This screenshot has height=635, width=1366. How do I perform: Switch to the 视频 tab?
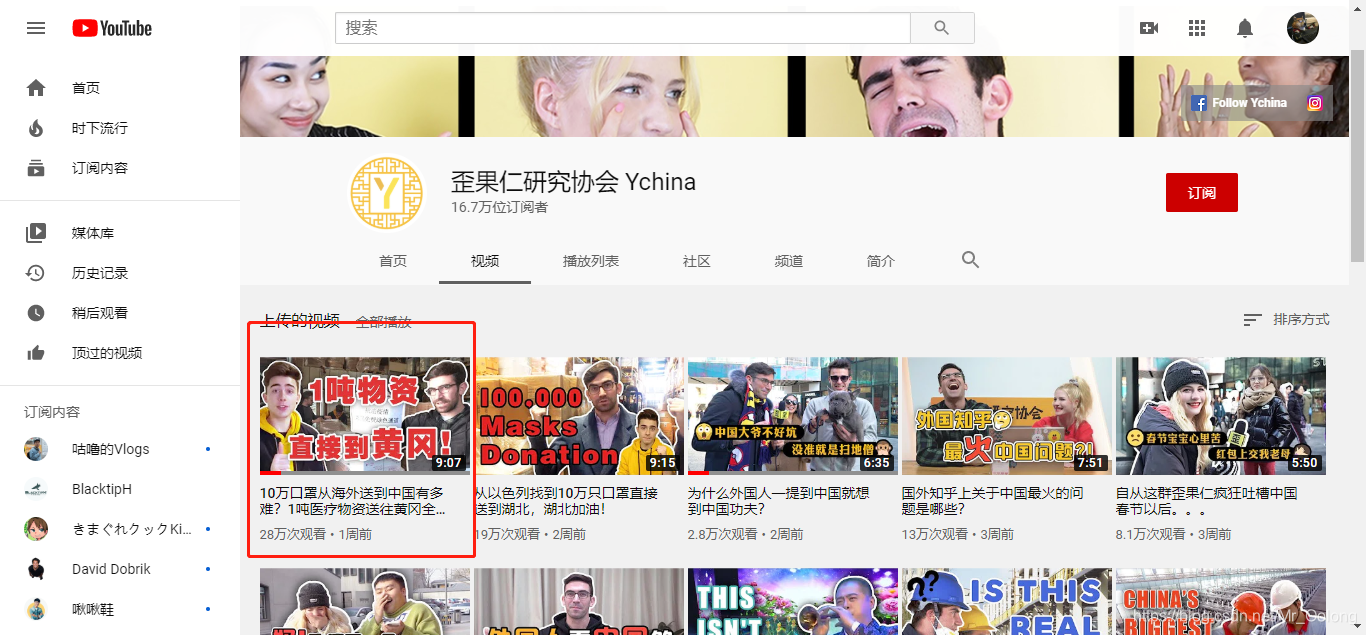485,261
